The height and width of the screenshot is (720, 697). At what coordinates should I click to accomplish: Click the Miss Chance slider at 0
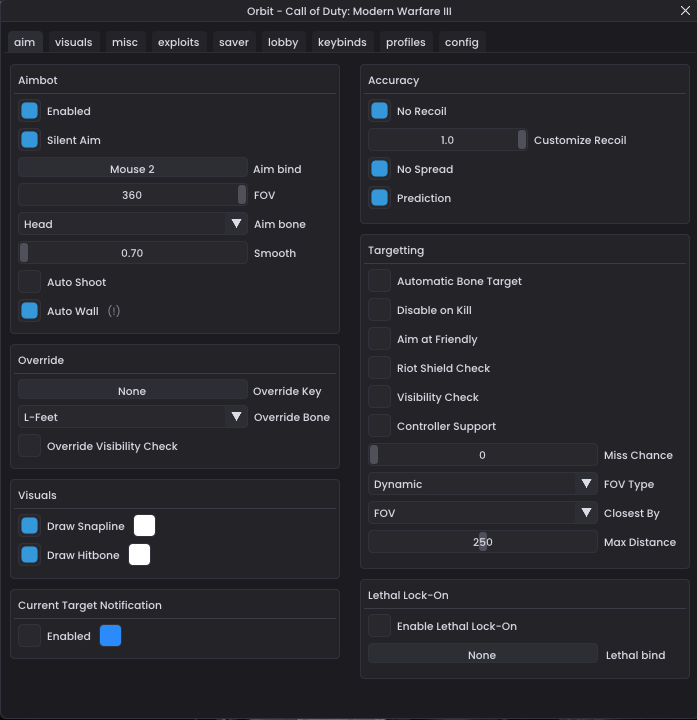tap(483, 455)
